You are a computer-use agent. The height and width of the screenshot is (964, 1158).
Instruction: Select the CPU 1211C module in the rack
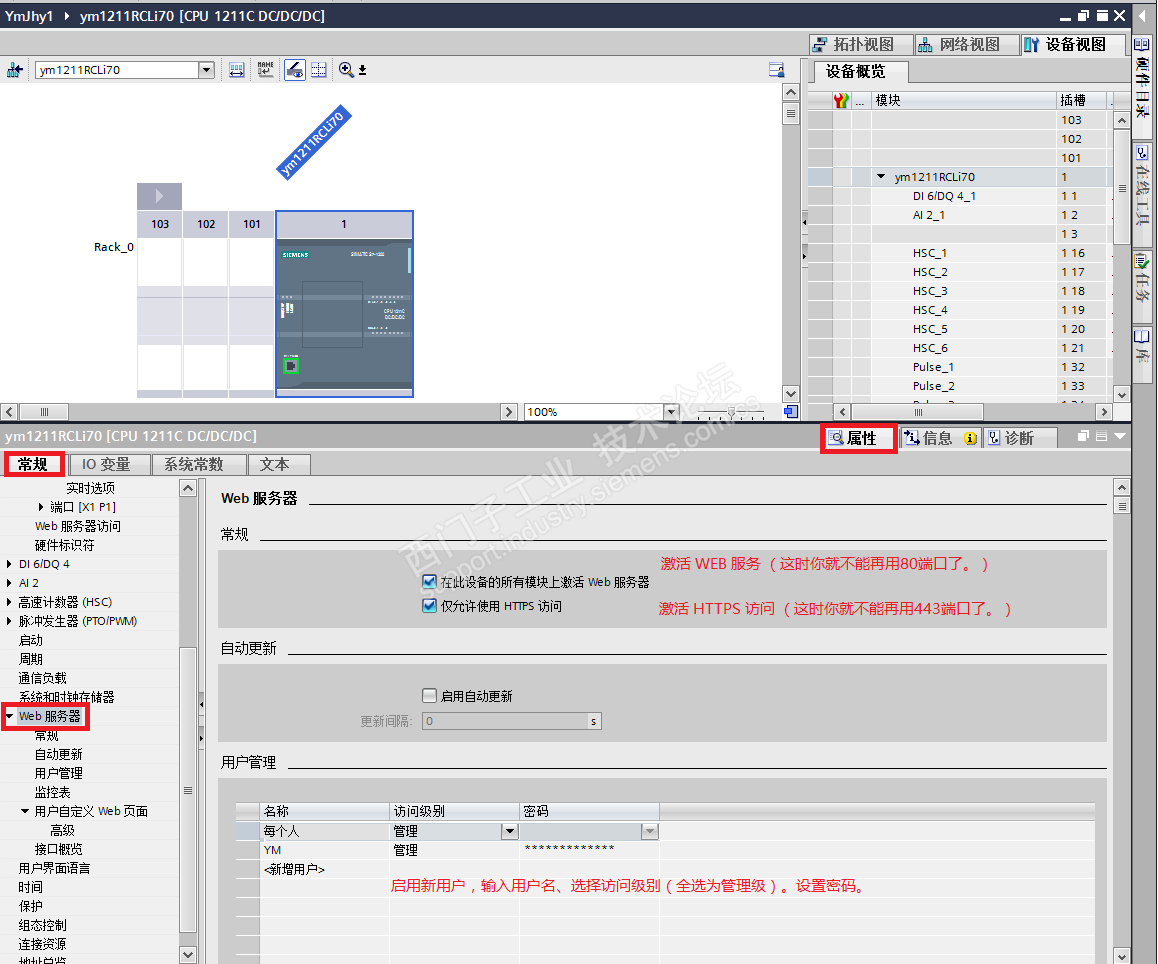click(x=344, y=304)
